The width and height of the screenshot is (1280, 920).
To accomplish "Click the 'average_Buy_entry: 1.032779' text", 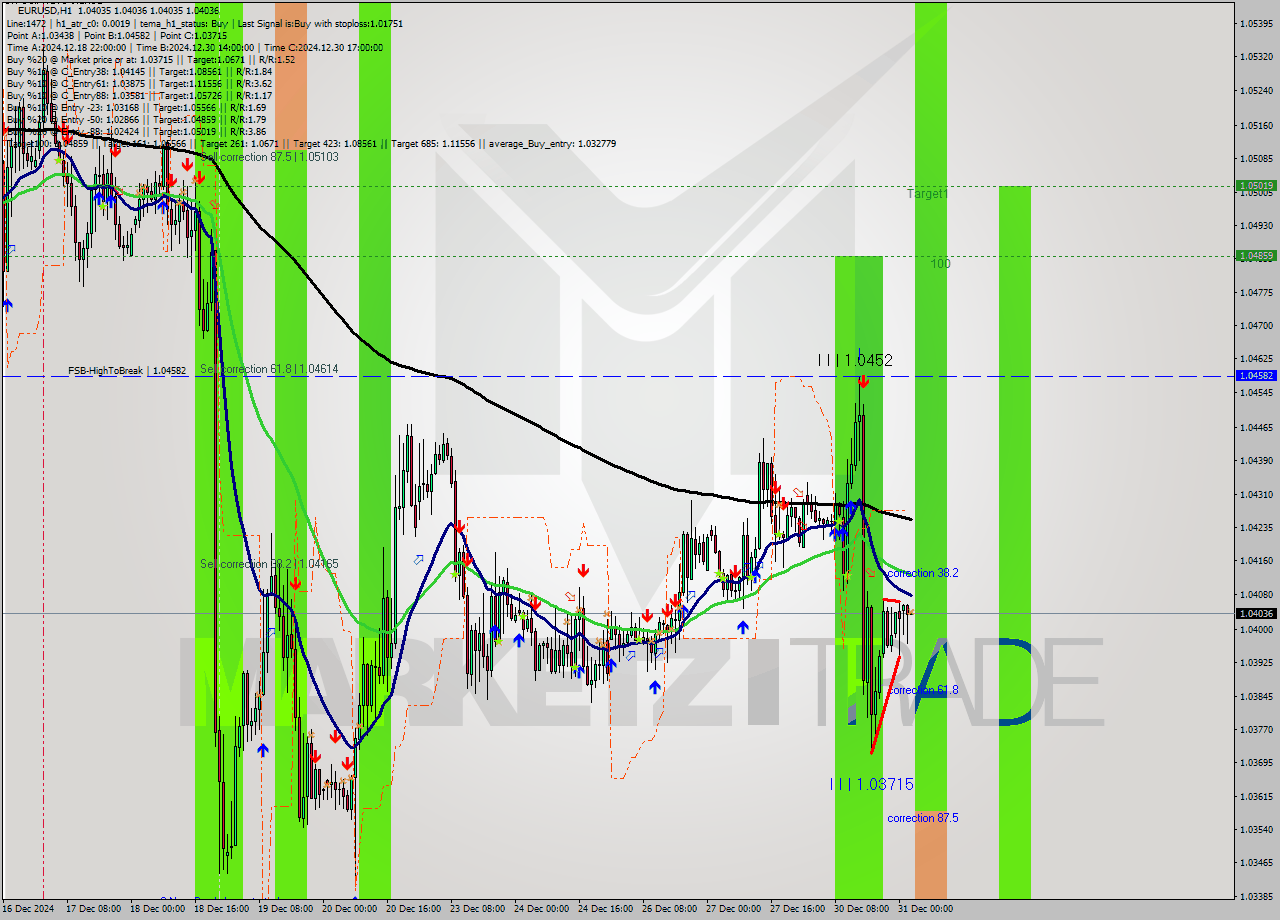I will pos(552,144).
